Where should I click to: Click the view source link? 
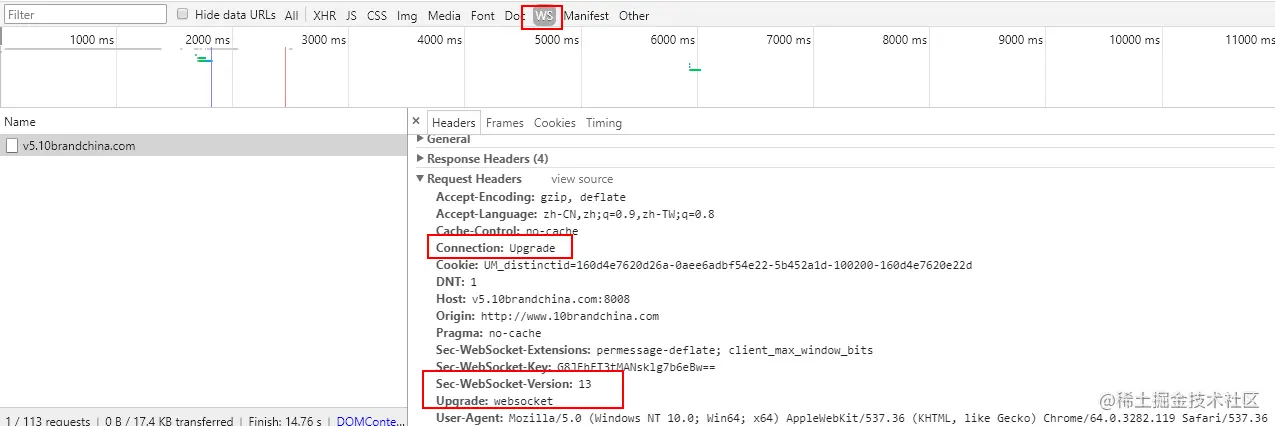pyautogui.click(x=582, y=179)
